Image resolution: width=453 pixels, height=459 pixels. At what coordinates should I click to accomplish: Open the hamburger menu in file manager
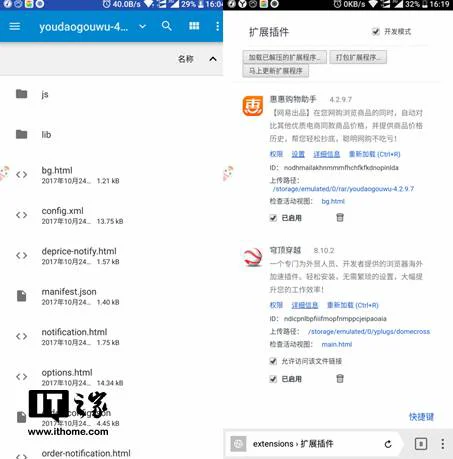(15, 26)
